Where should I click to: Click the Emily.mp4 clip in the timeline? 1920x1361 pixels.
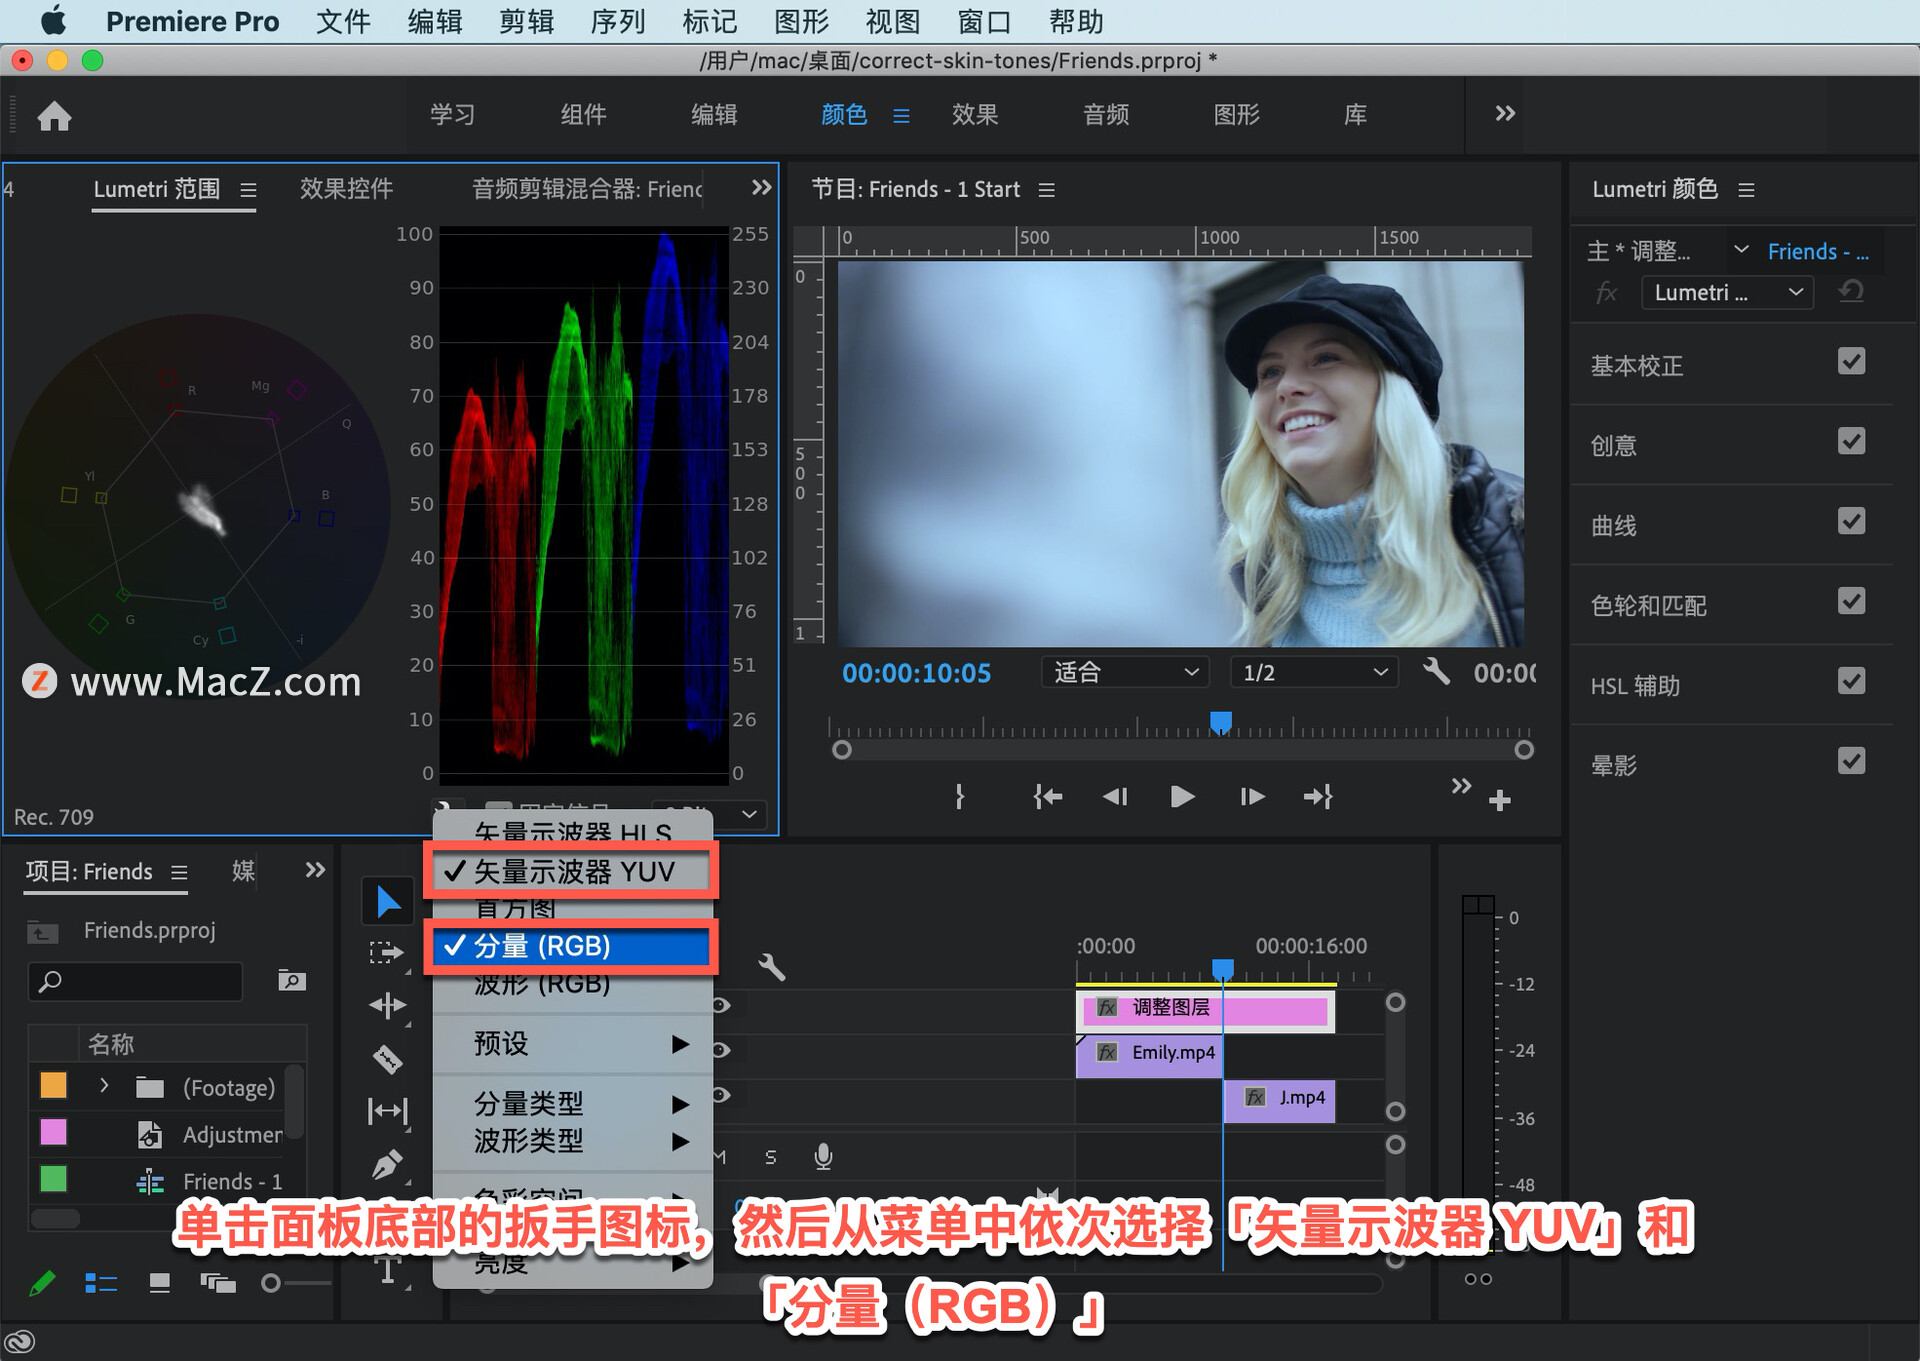(x=1150, y=1054)
